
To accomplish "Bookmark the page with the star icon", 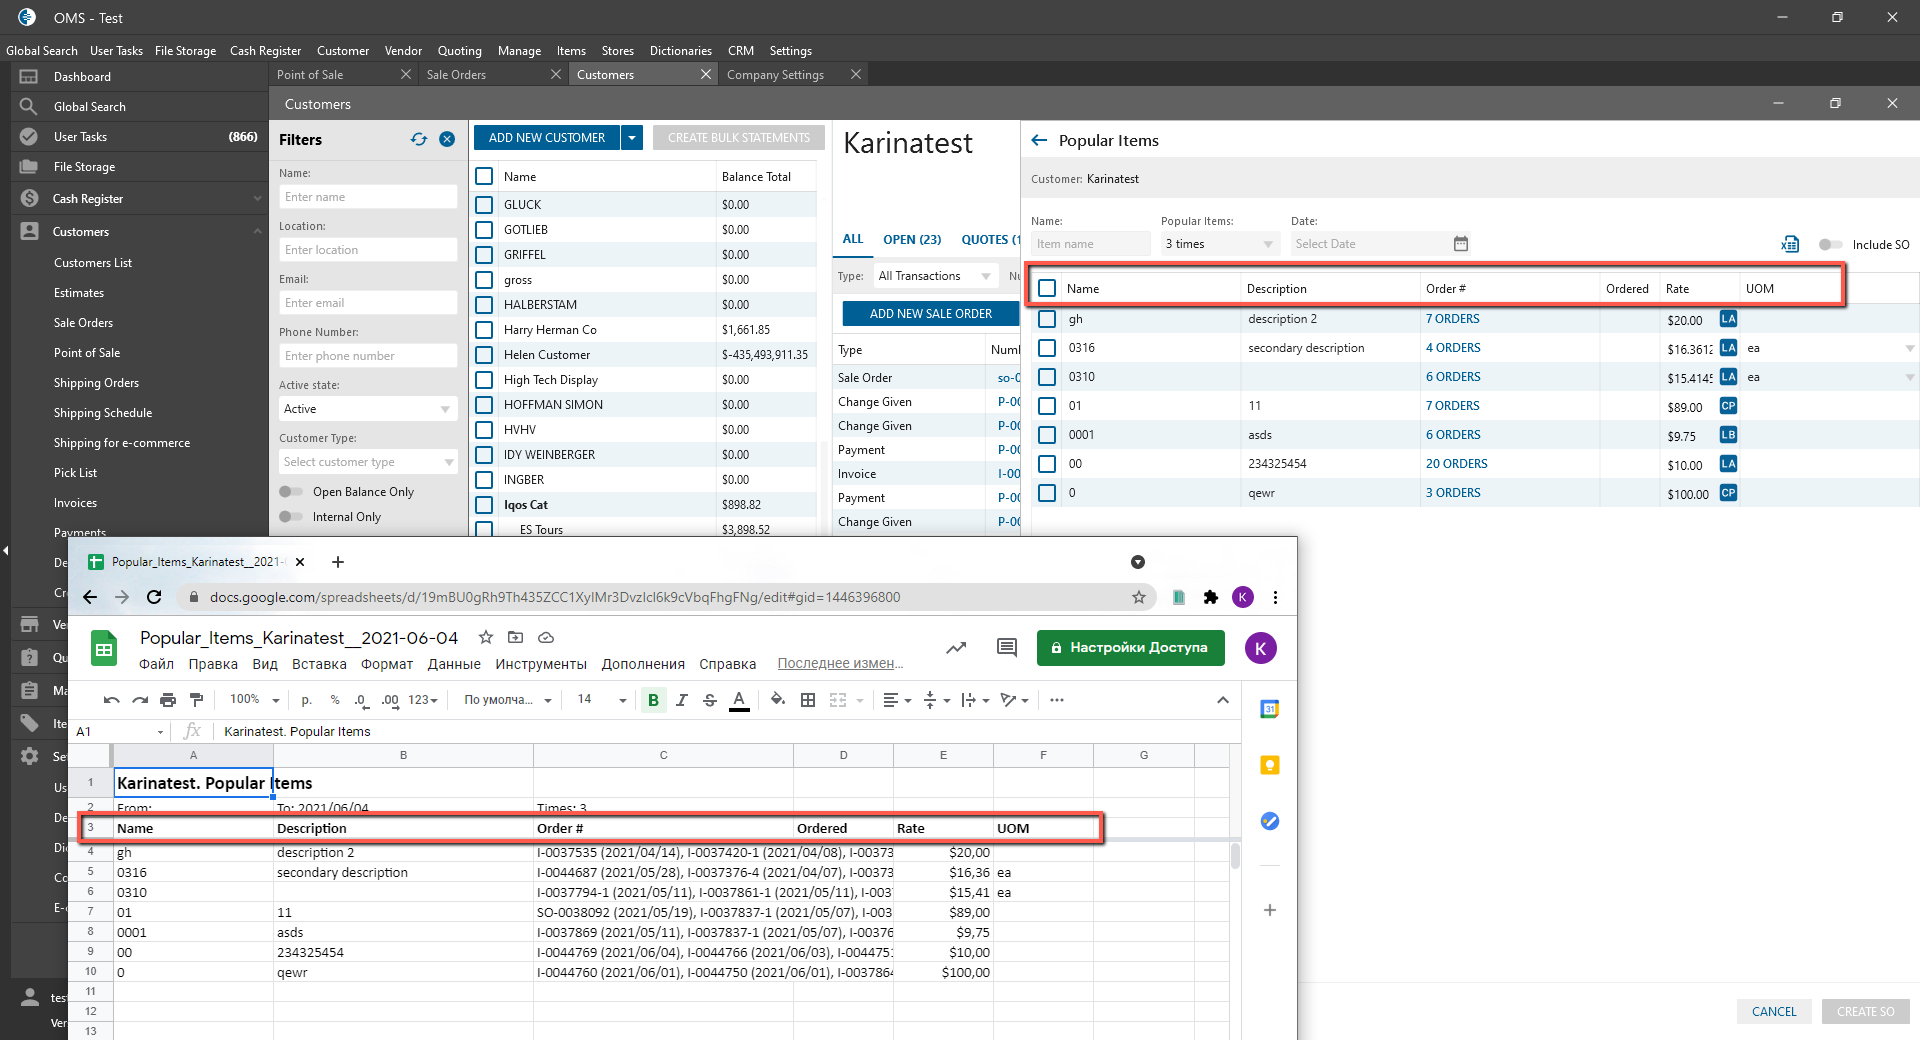I will pos(1138,597).
